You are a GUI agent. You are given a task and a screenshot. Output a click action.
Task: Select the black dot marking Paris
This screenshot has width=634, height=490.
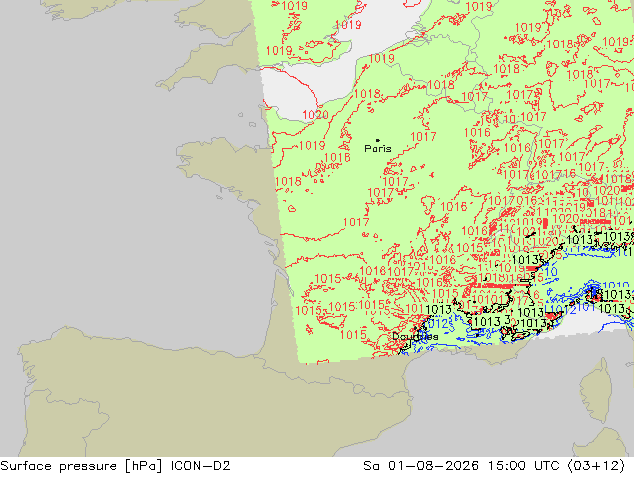coord(378,140)
